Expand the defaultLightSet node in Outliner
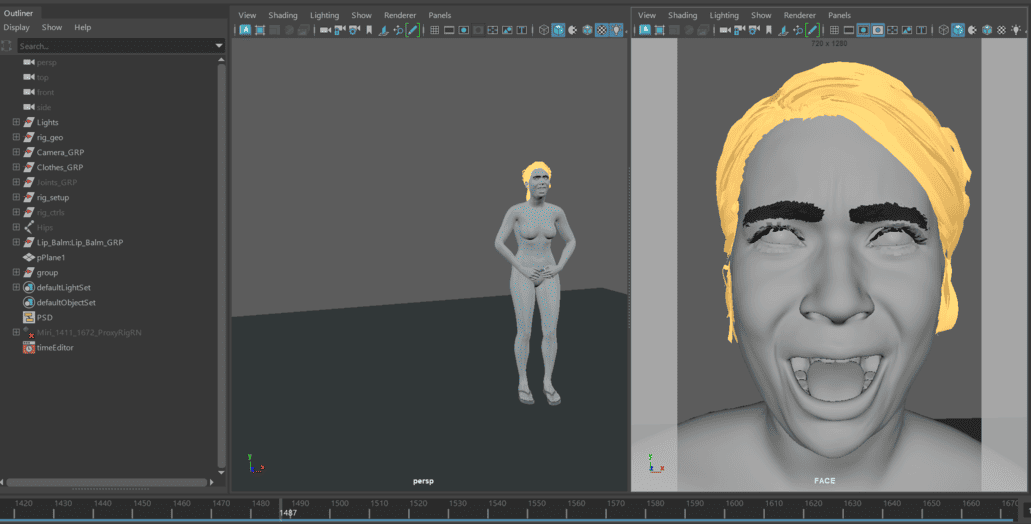Viewport: 1031px width, 524px height. [x=16, y=287]
